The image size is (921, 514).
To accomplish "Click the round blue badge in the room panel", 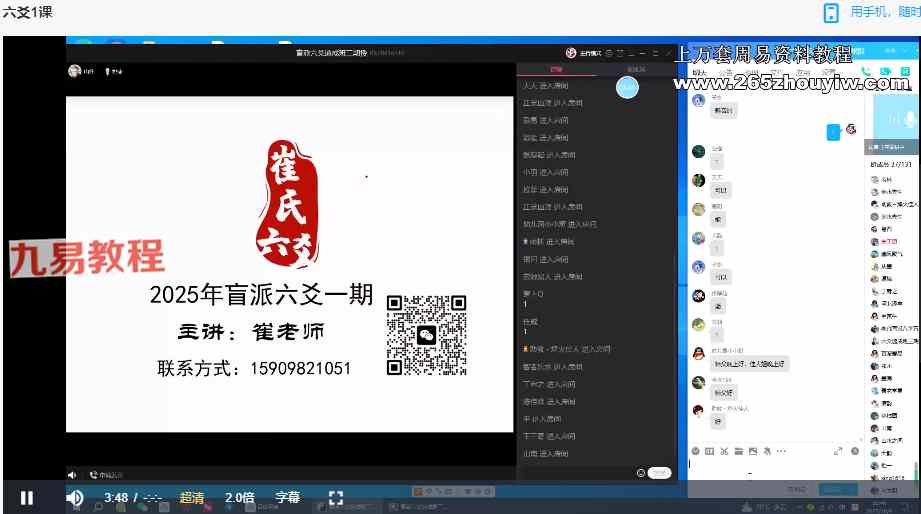I will click(627, 88).
